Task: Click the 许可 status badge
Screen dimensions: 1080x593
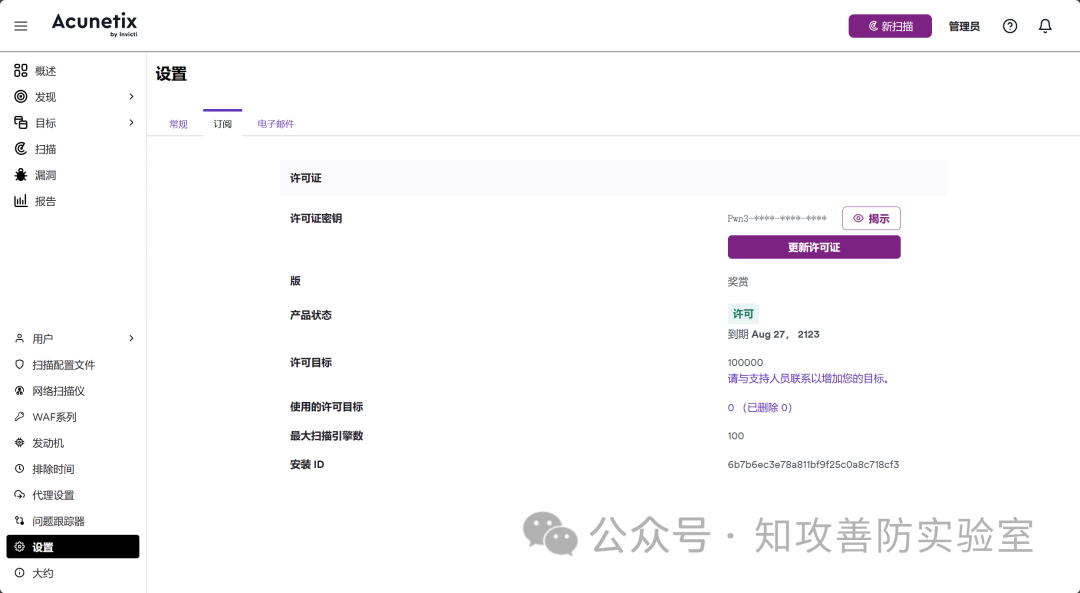Action: click(x=743, y=314)
